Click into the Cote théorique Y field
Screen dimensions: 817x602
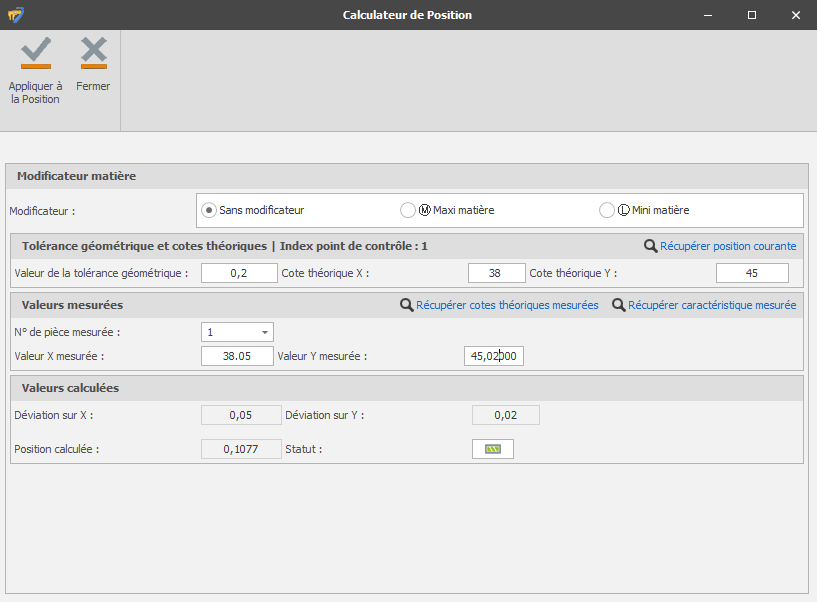pos(752,273)
